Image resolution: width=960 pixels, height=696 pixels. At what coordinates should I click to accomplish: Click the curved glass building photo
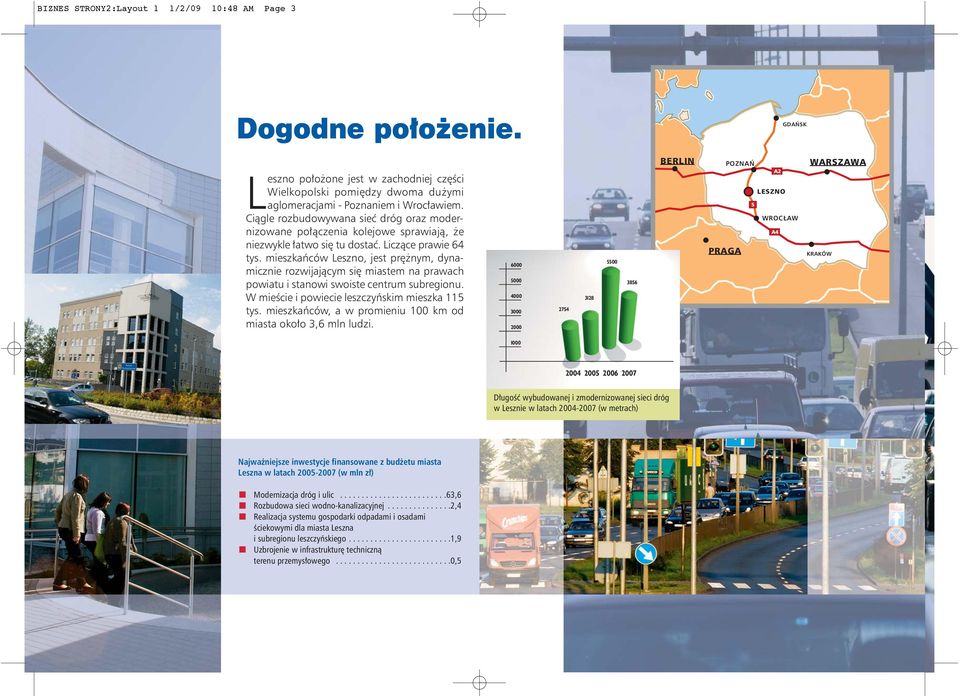coord(122,149)
